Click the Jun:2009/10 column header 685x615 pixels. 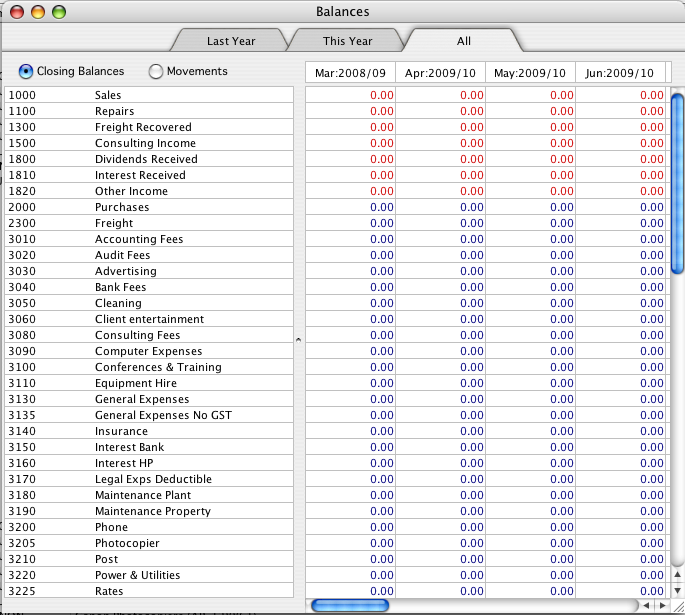pyautogui.click(x=620, y=73)
